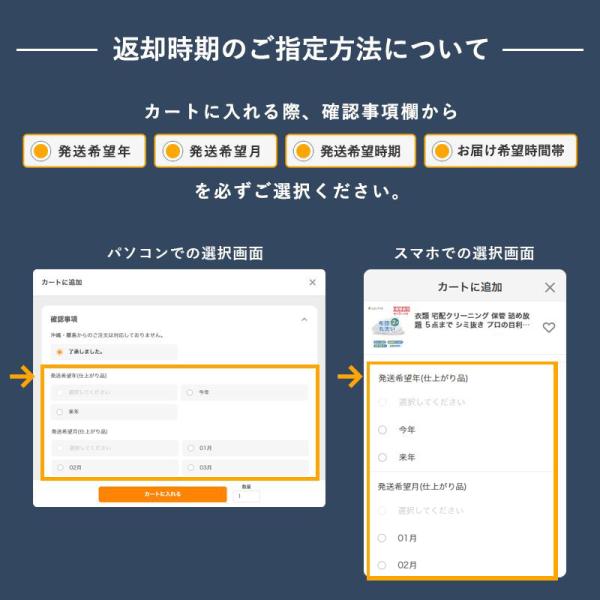Viewport: 600px width, 600px height.
Task: Collapse the 確認事項 section chevron
Action: (x=304, y=319)
